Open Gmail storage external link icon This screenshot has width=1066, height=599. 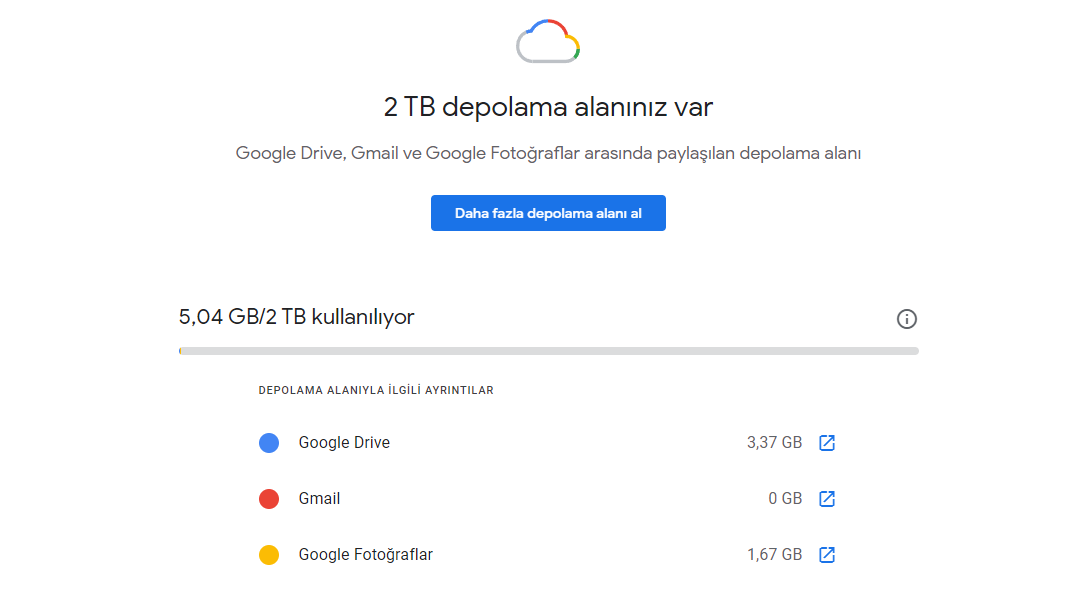[827, 499]
